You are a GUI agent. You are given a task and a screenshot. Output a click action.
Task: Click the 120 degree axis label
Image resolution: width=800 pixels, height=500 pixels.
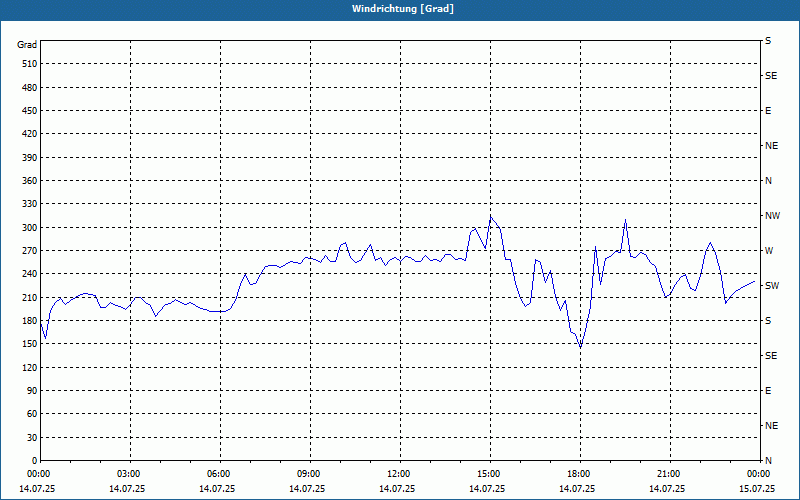29,367
